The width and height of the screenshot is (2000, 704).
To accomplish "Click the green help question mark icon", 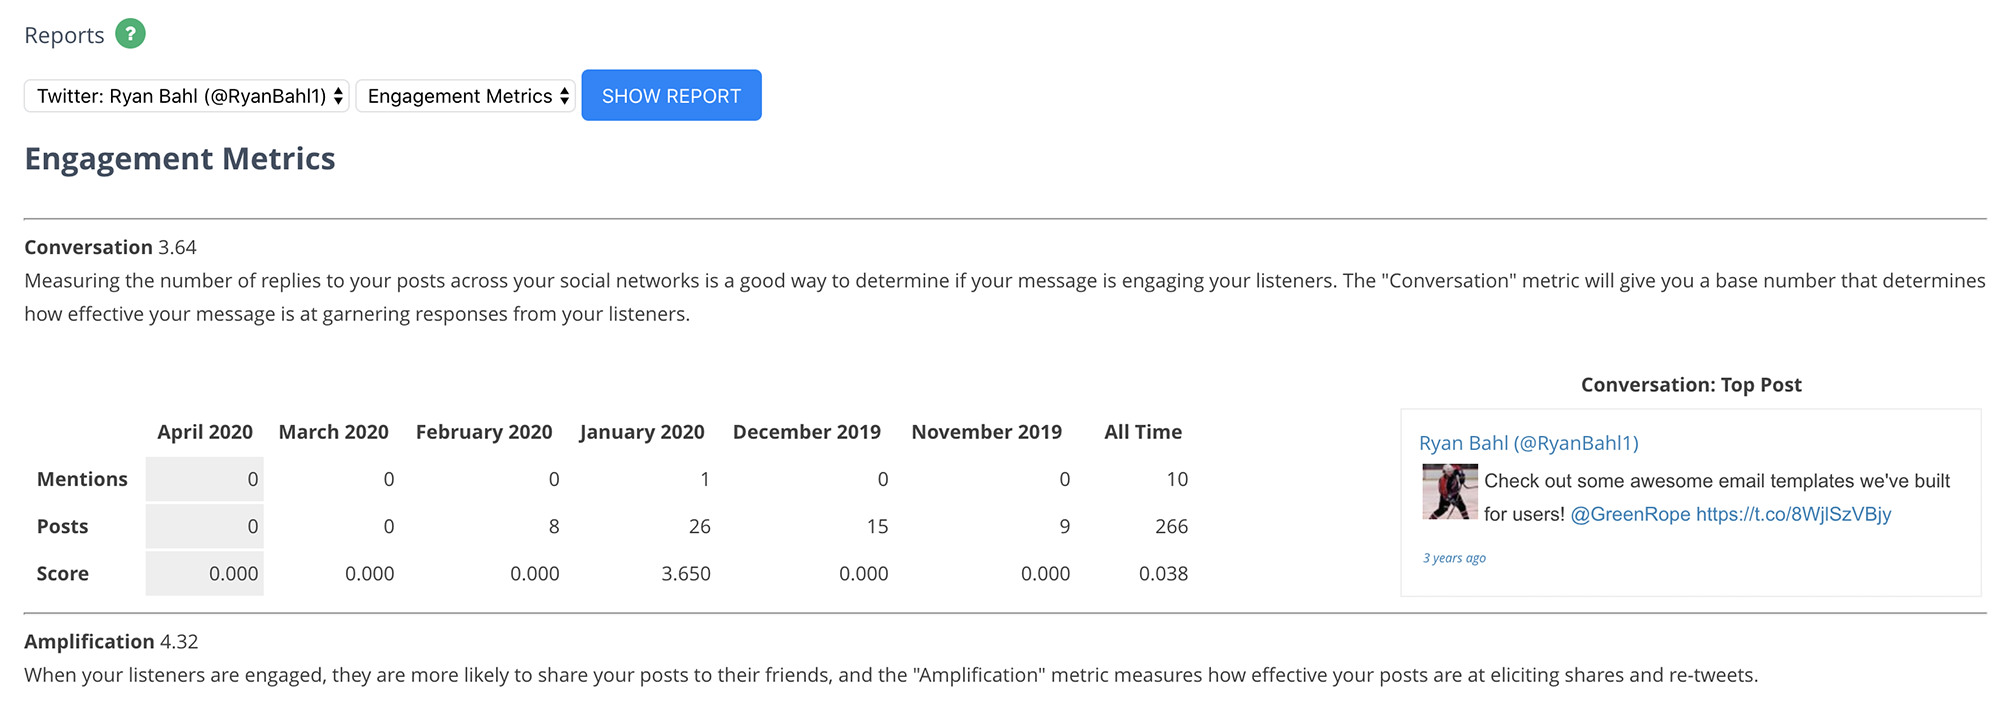I will click(130, 34).
